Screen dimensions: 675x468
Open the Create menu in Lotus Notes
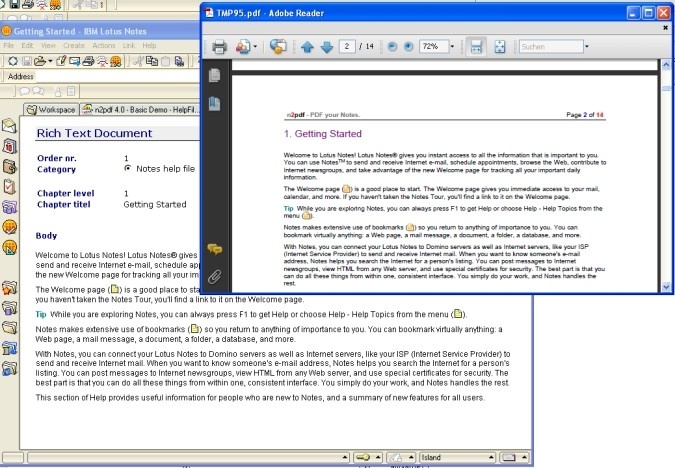(74, 45)
